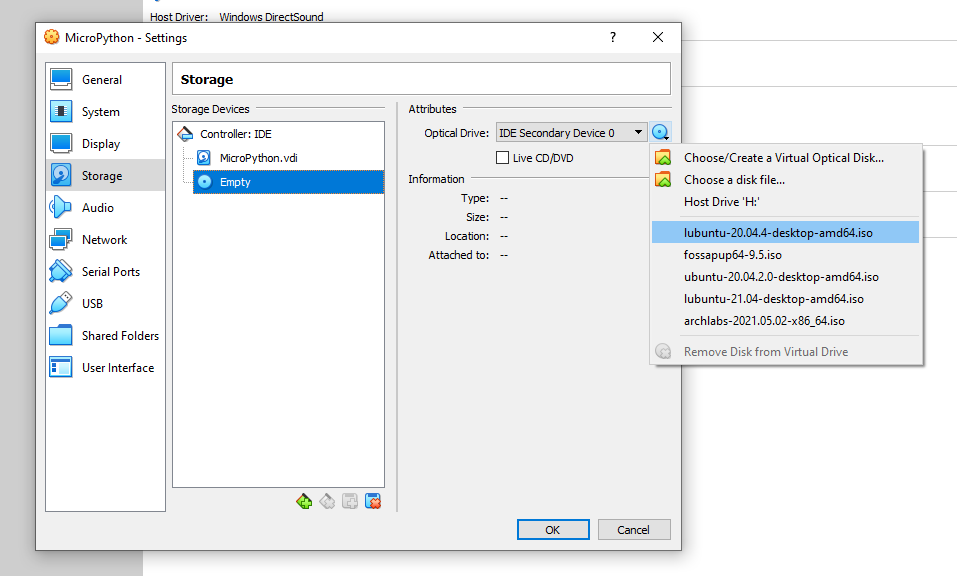Image resolution: width=957 pixels, height=576 pixels.
Task: Select the Storage settings category
Action: [105, 176]
